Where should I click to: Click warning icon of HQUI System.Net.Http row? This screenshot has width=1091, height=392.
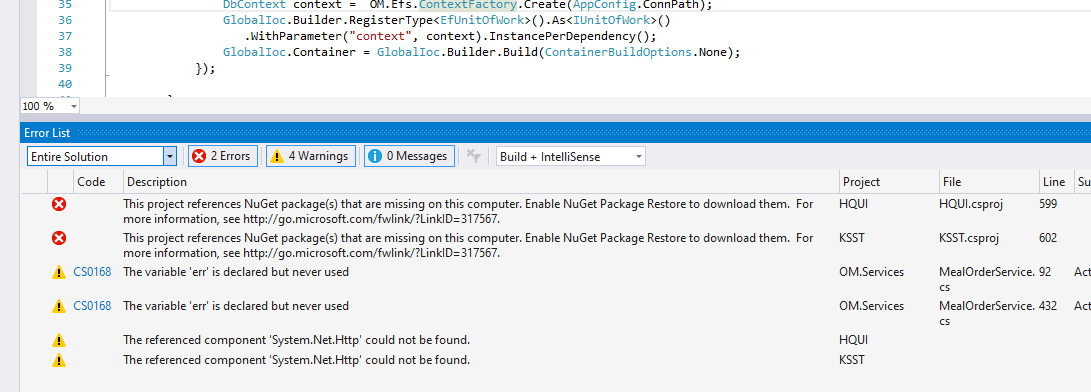pos(59,340)
